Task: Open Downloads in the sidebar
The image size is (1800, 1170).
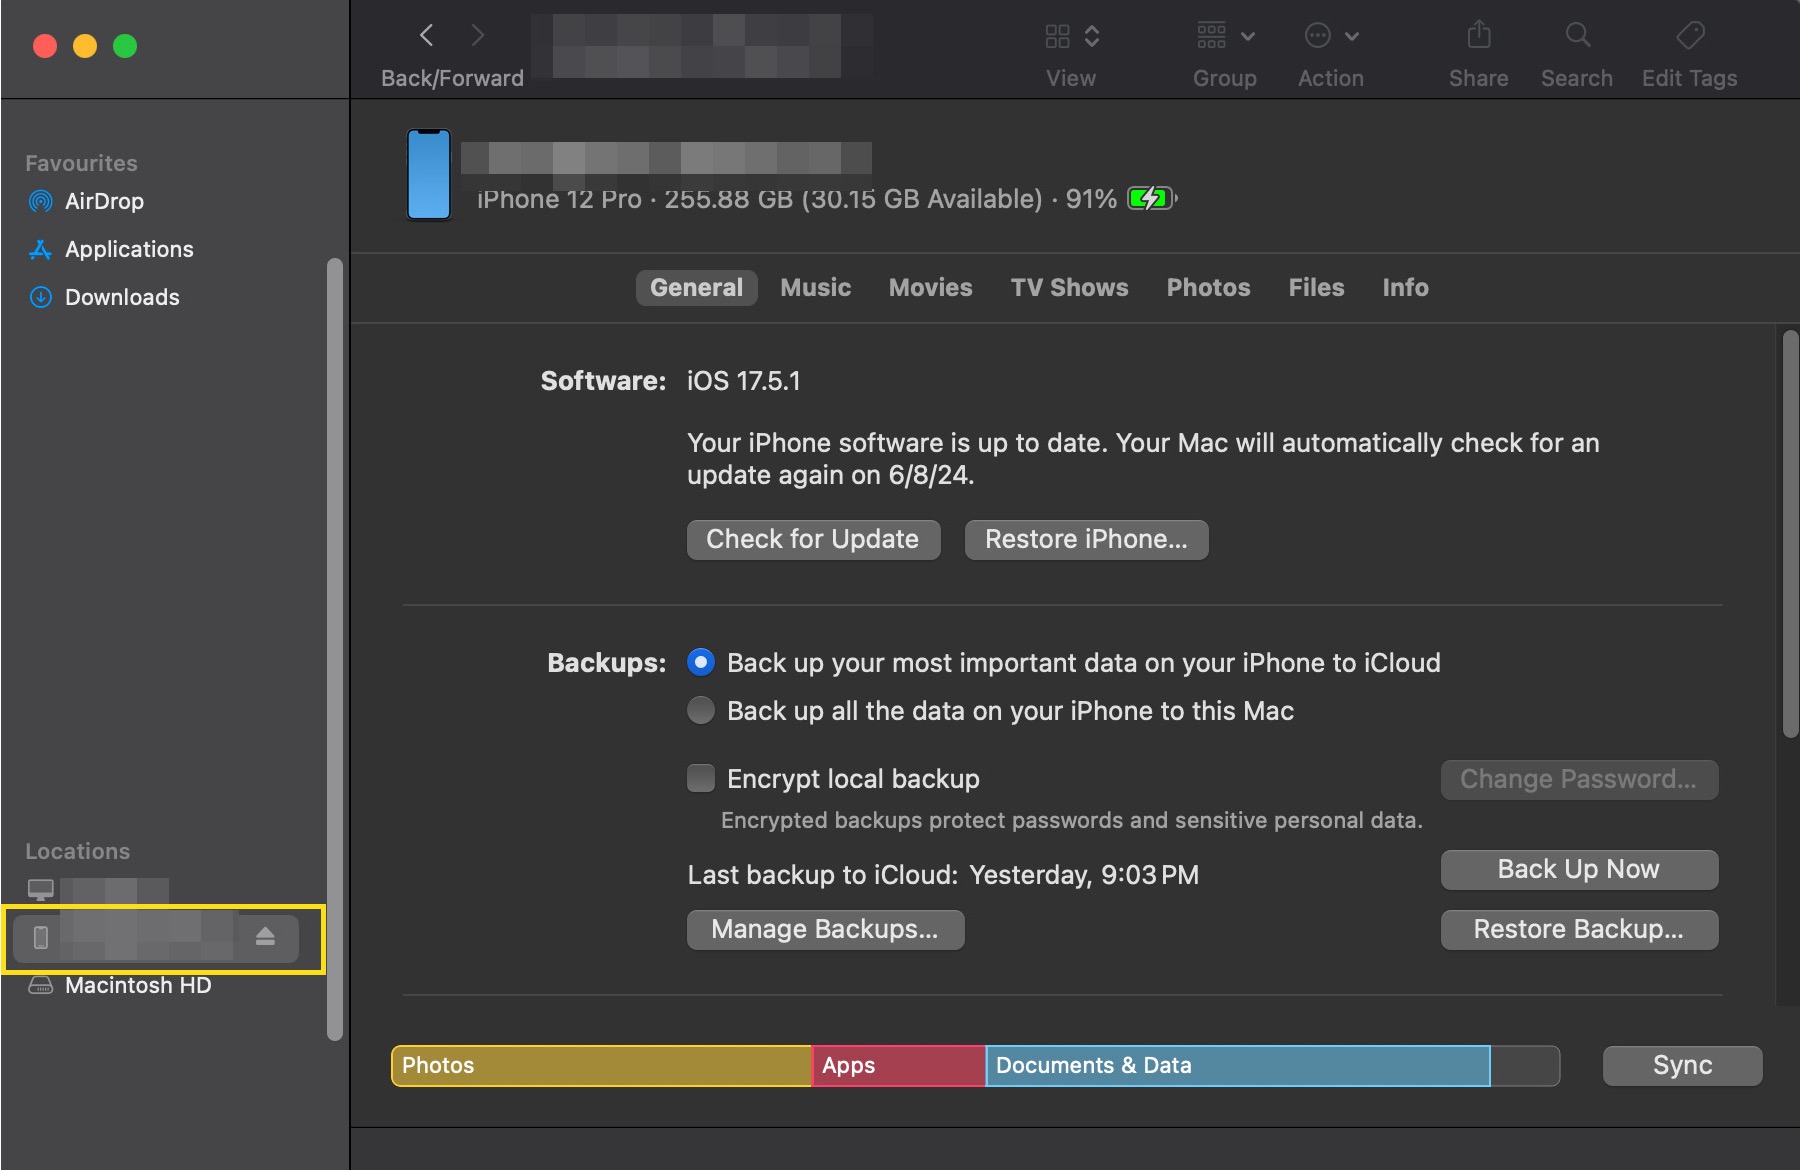Action: (x=122, y=297)
